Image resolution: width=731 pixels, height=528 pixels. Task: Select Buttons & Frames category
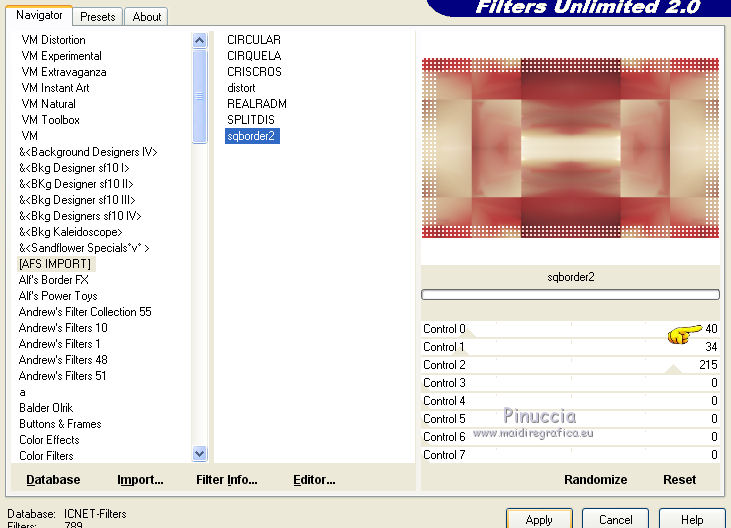(x=60, y=424)
